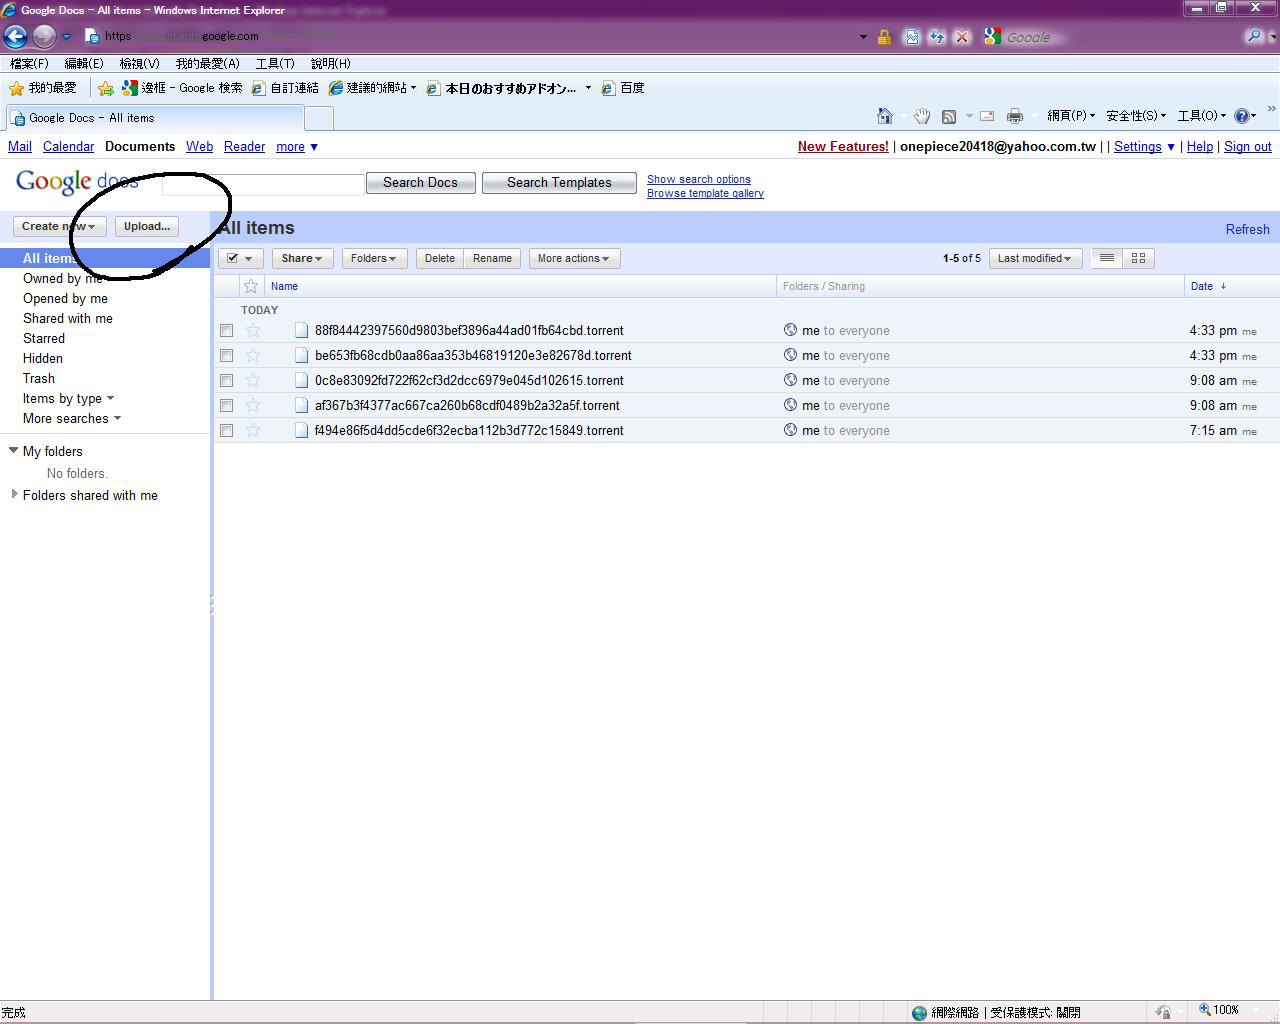
Task: Open the 工具(T) menu
Action: coord(275,63)
